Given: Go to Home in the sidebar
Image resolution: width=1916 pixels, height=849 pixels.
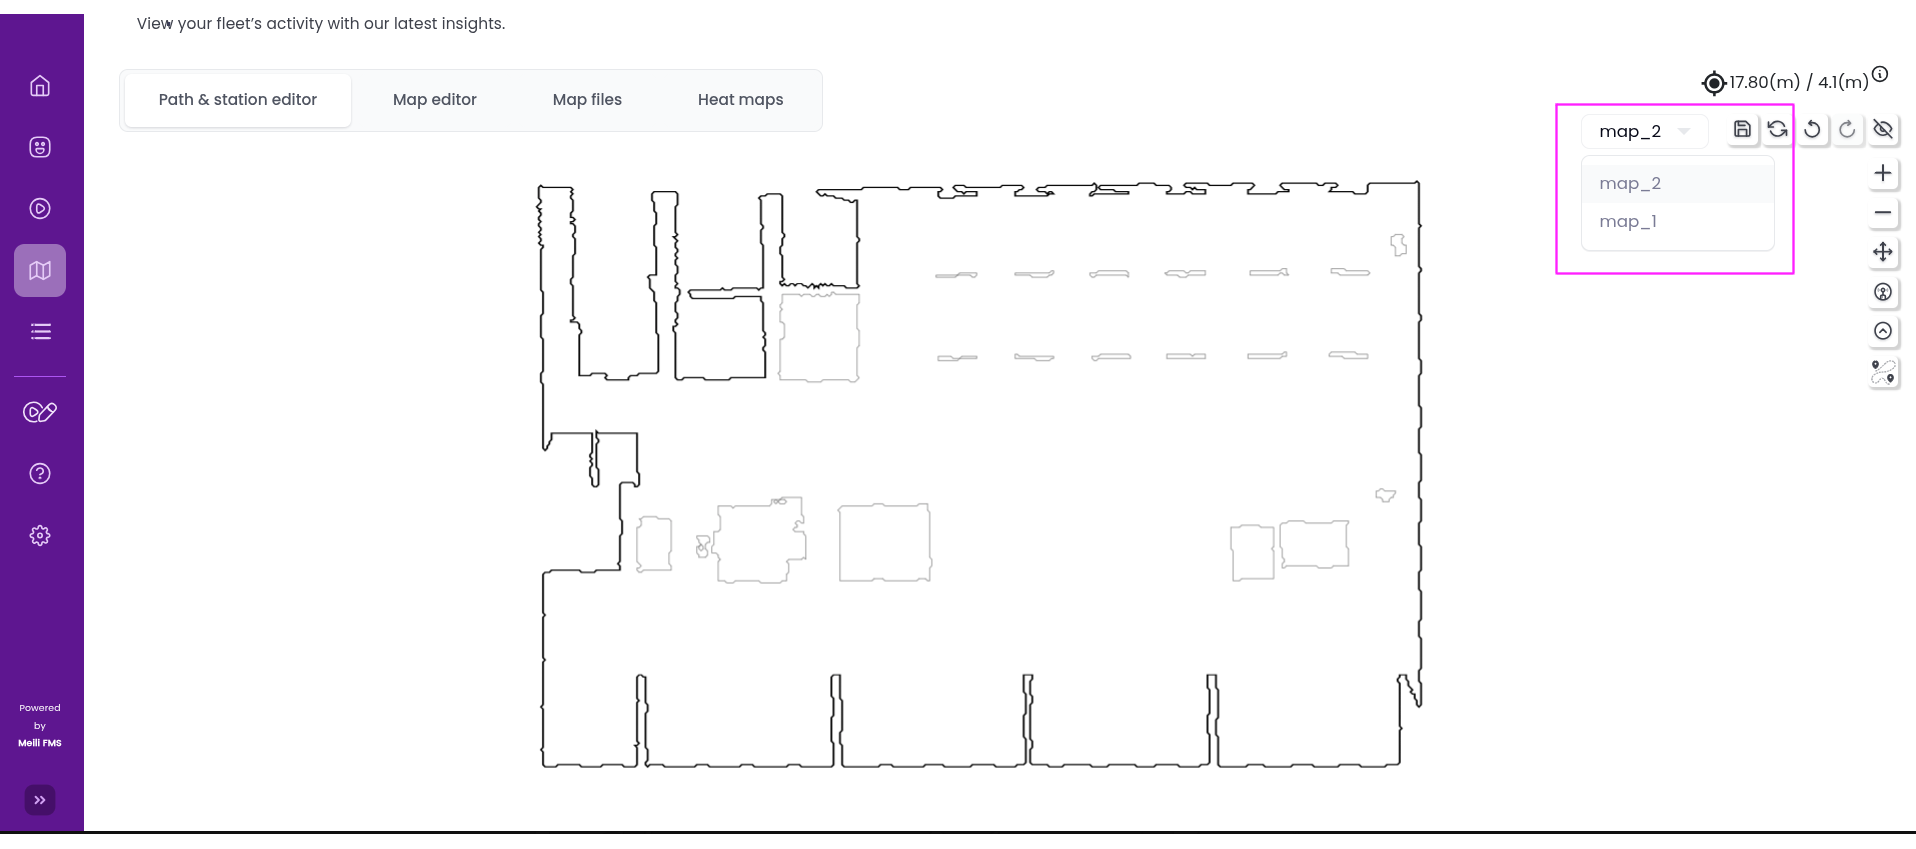Looking at the screenshot, I should (x=40, y=86).
